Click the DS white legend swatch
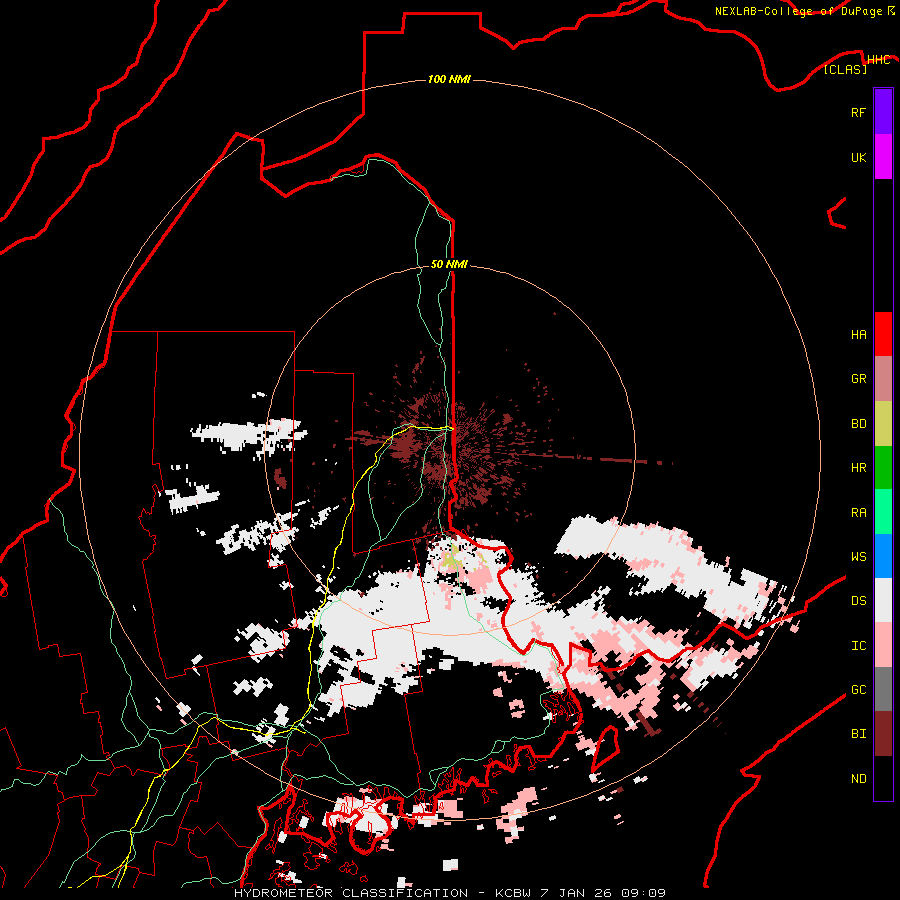 (x=883, y=600)
